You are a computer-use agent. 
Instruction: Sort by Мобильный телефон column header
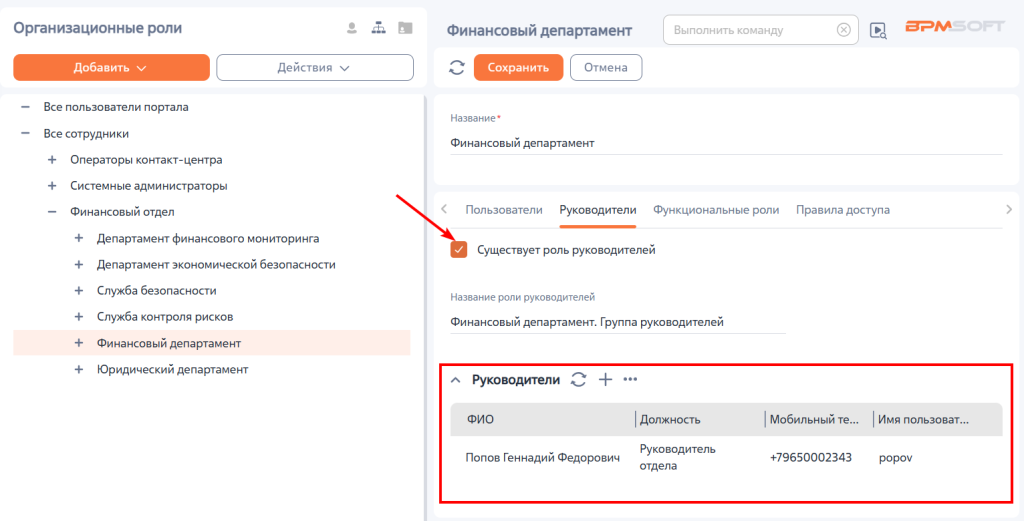pos(814,419)
